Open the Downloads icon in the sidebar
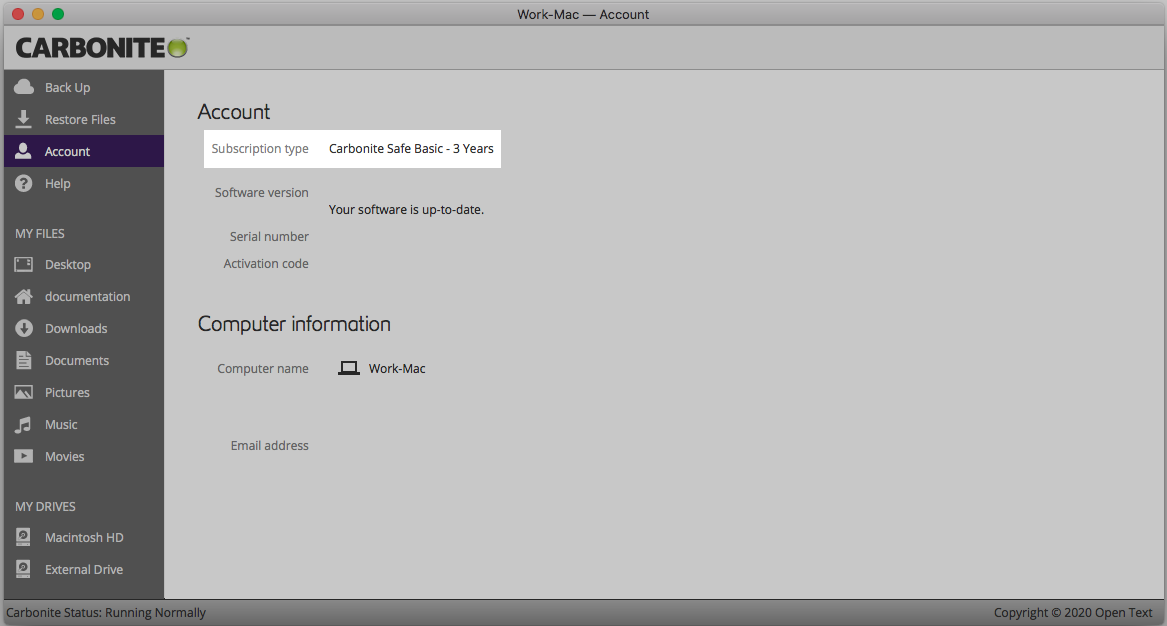The image size is (1167, 626). click(x=22, y=328)
